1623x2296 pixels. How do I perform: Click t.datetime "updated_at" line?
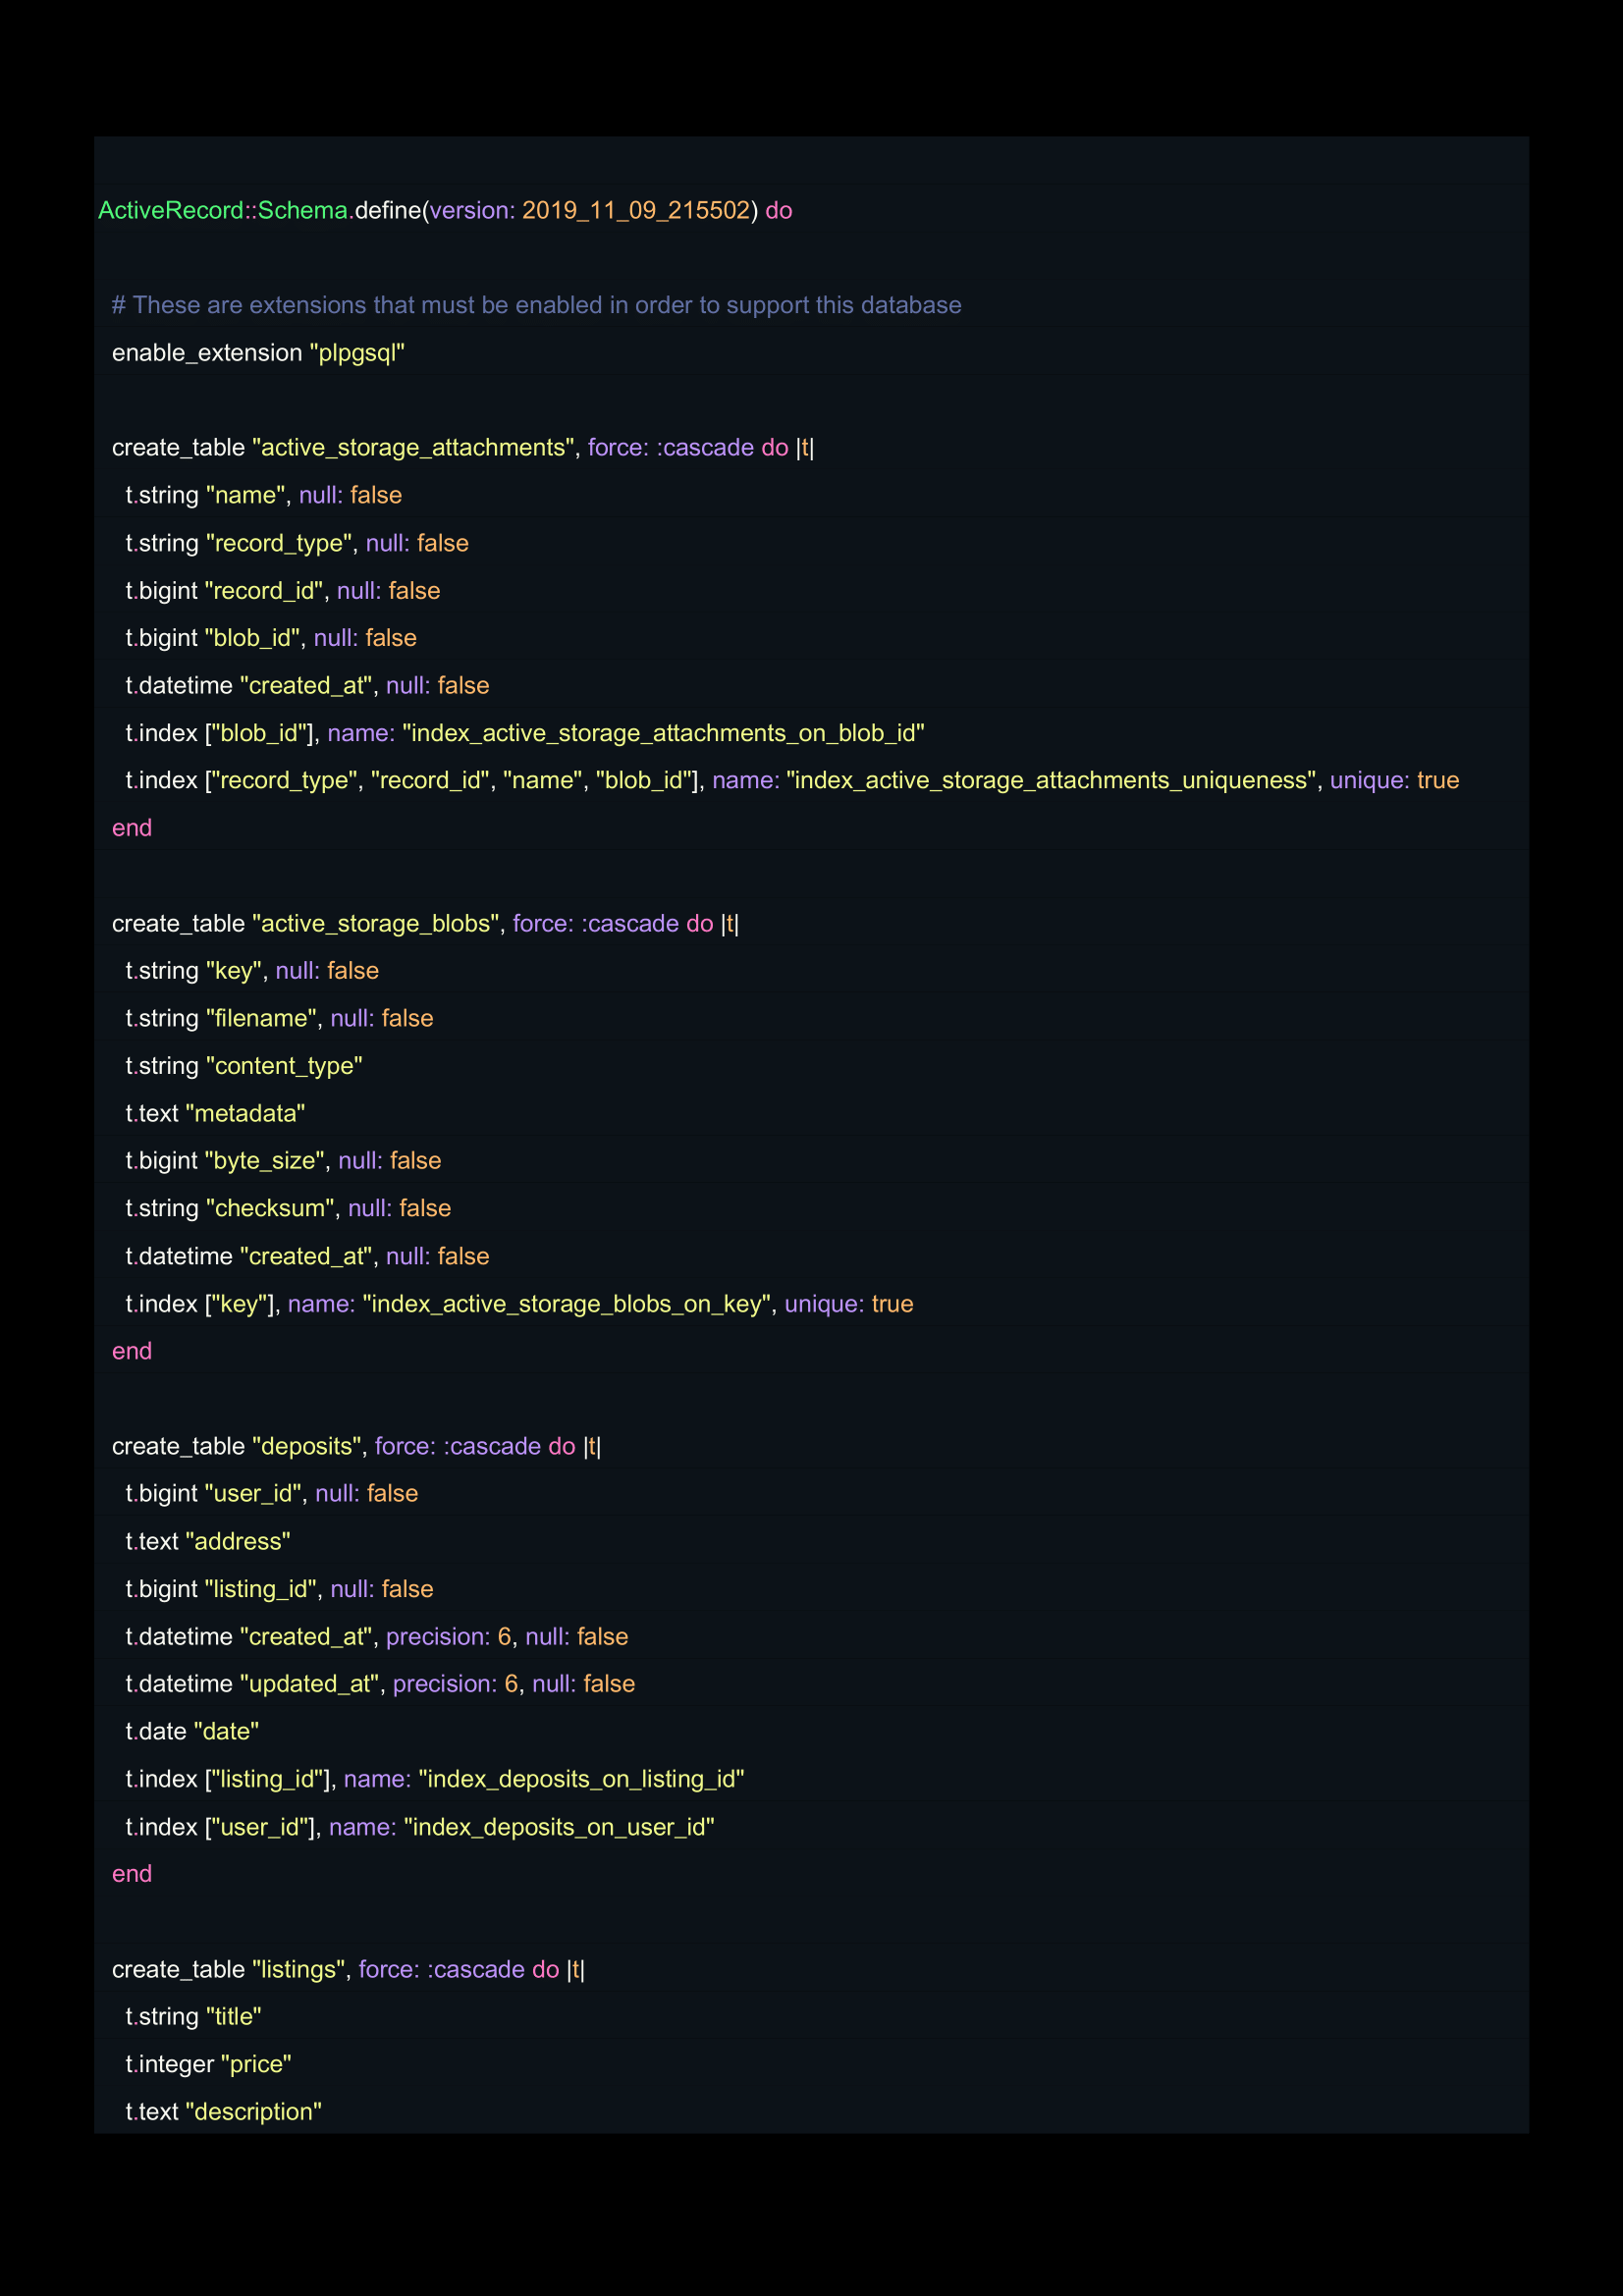click(380, 1684)
